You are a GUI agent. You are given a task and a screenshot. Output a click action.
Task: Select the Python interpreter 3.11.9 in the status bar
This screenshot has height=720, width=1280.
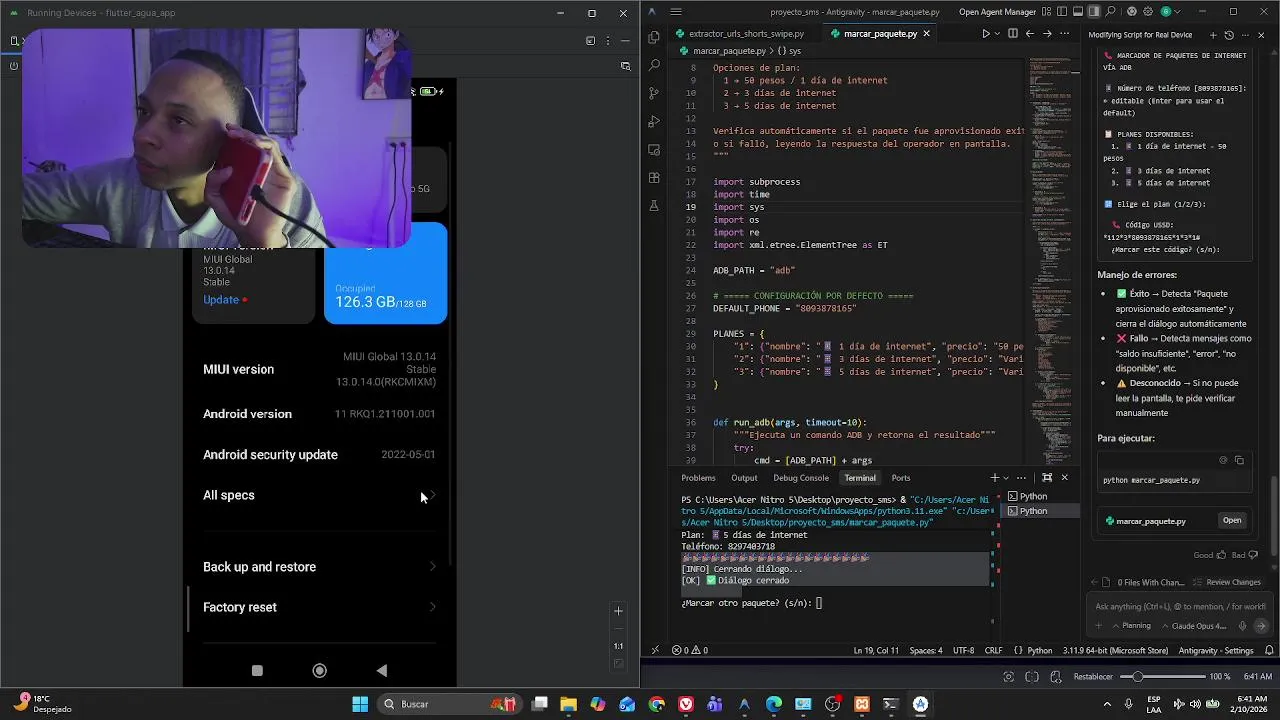(1115, 650)
